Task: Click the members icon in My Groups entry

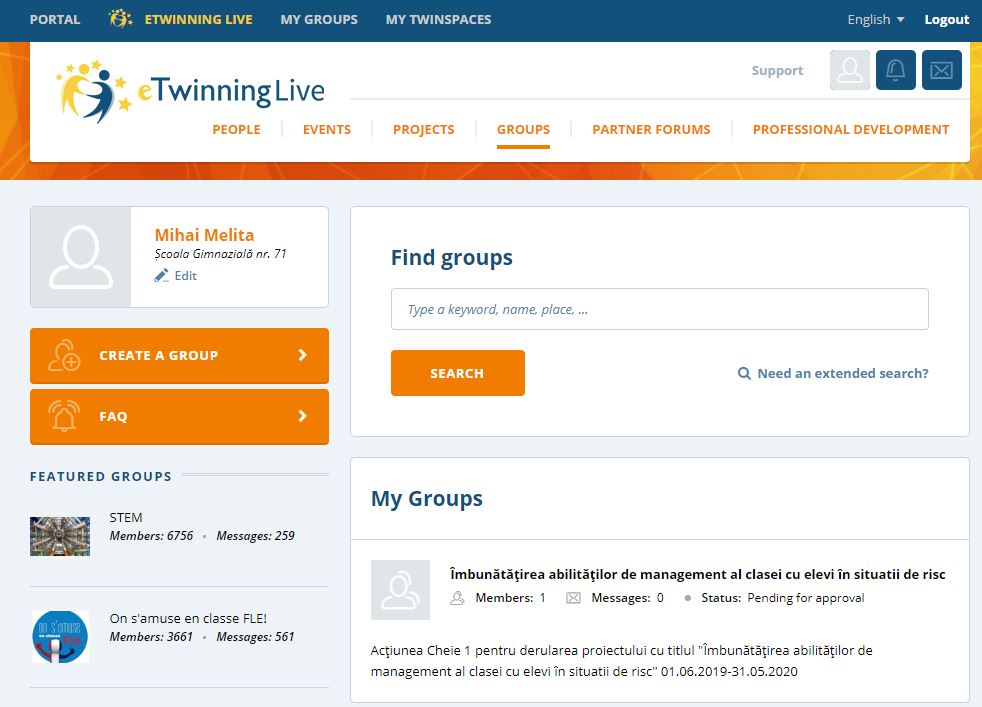Action: point(458,598)
